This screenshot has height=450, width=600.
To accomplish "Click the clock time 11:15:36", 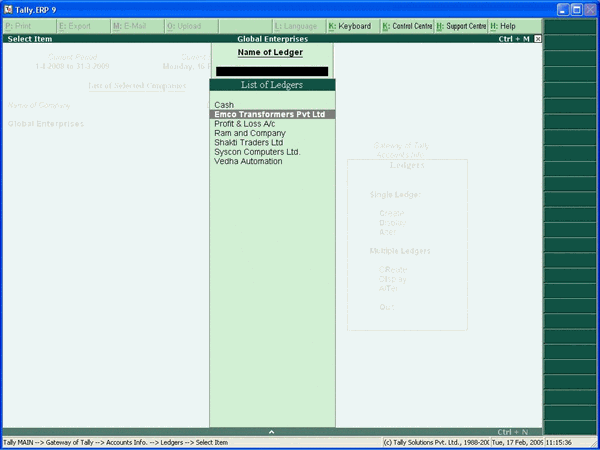I will pos(558,442).
